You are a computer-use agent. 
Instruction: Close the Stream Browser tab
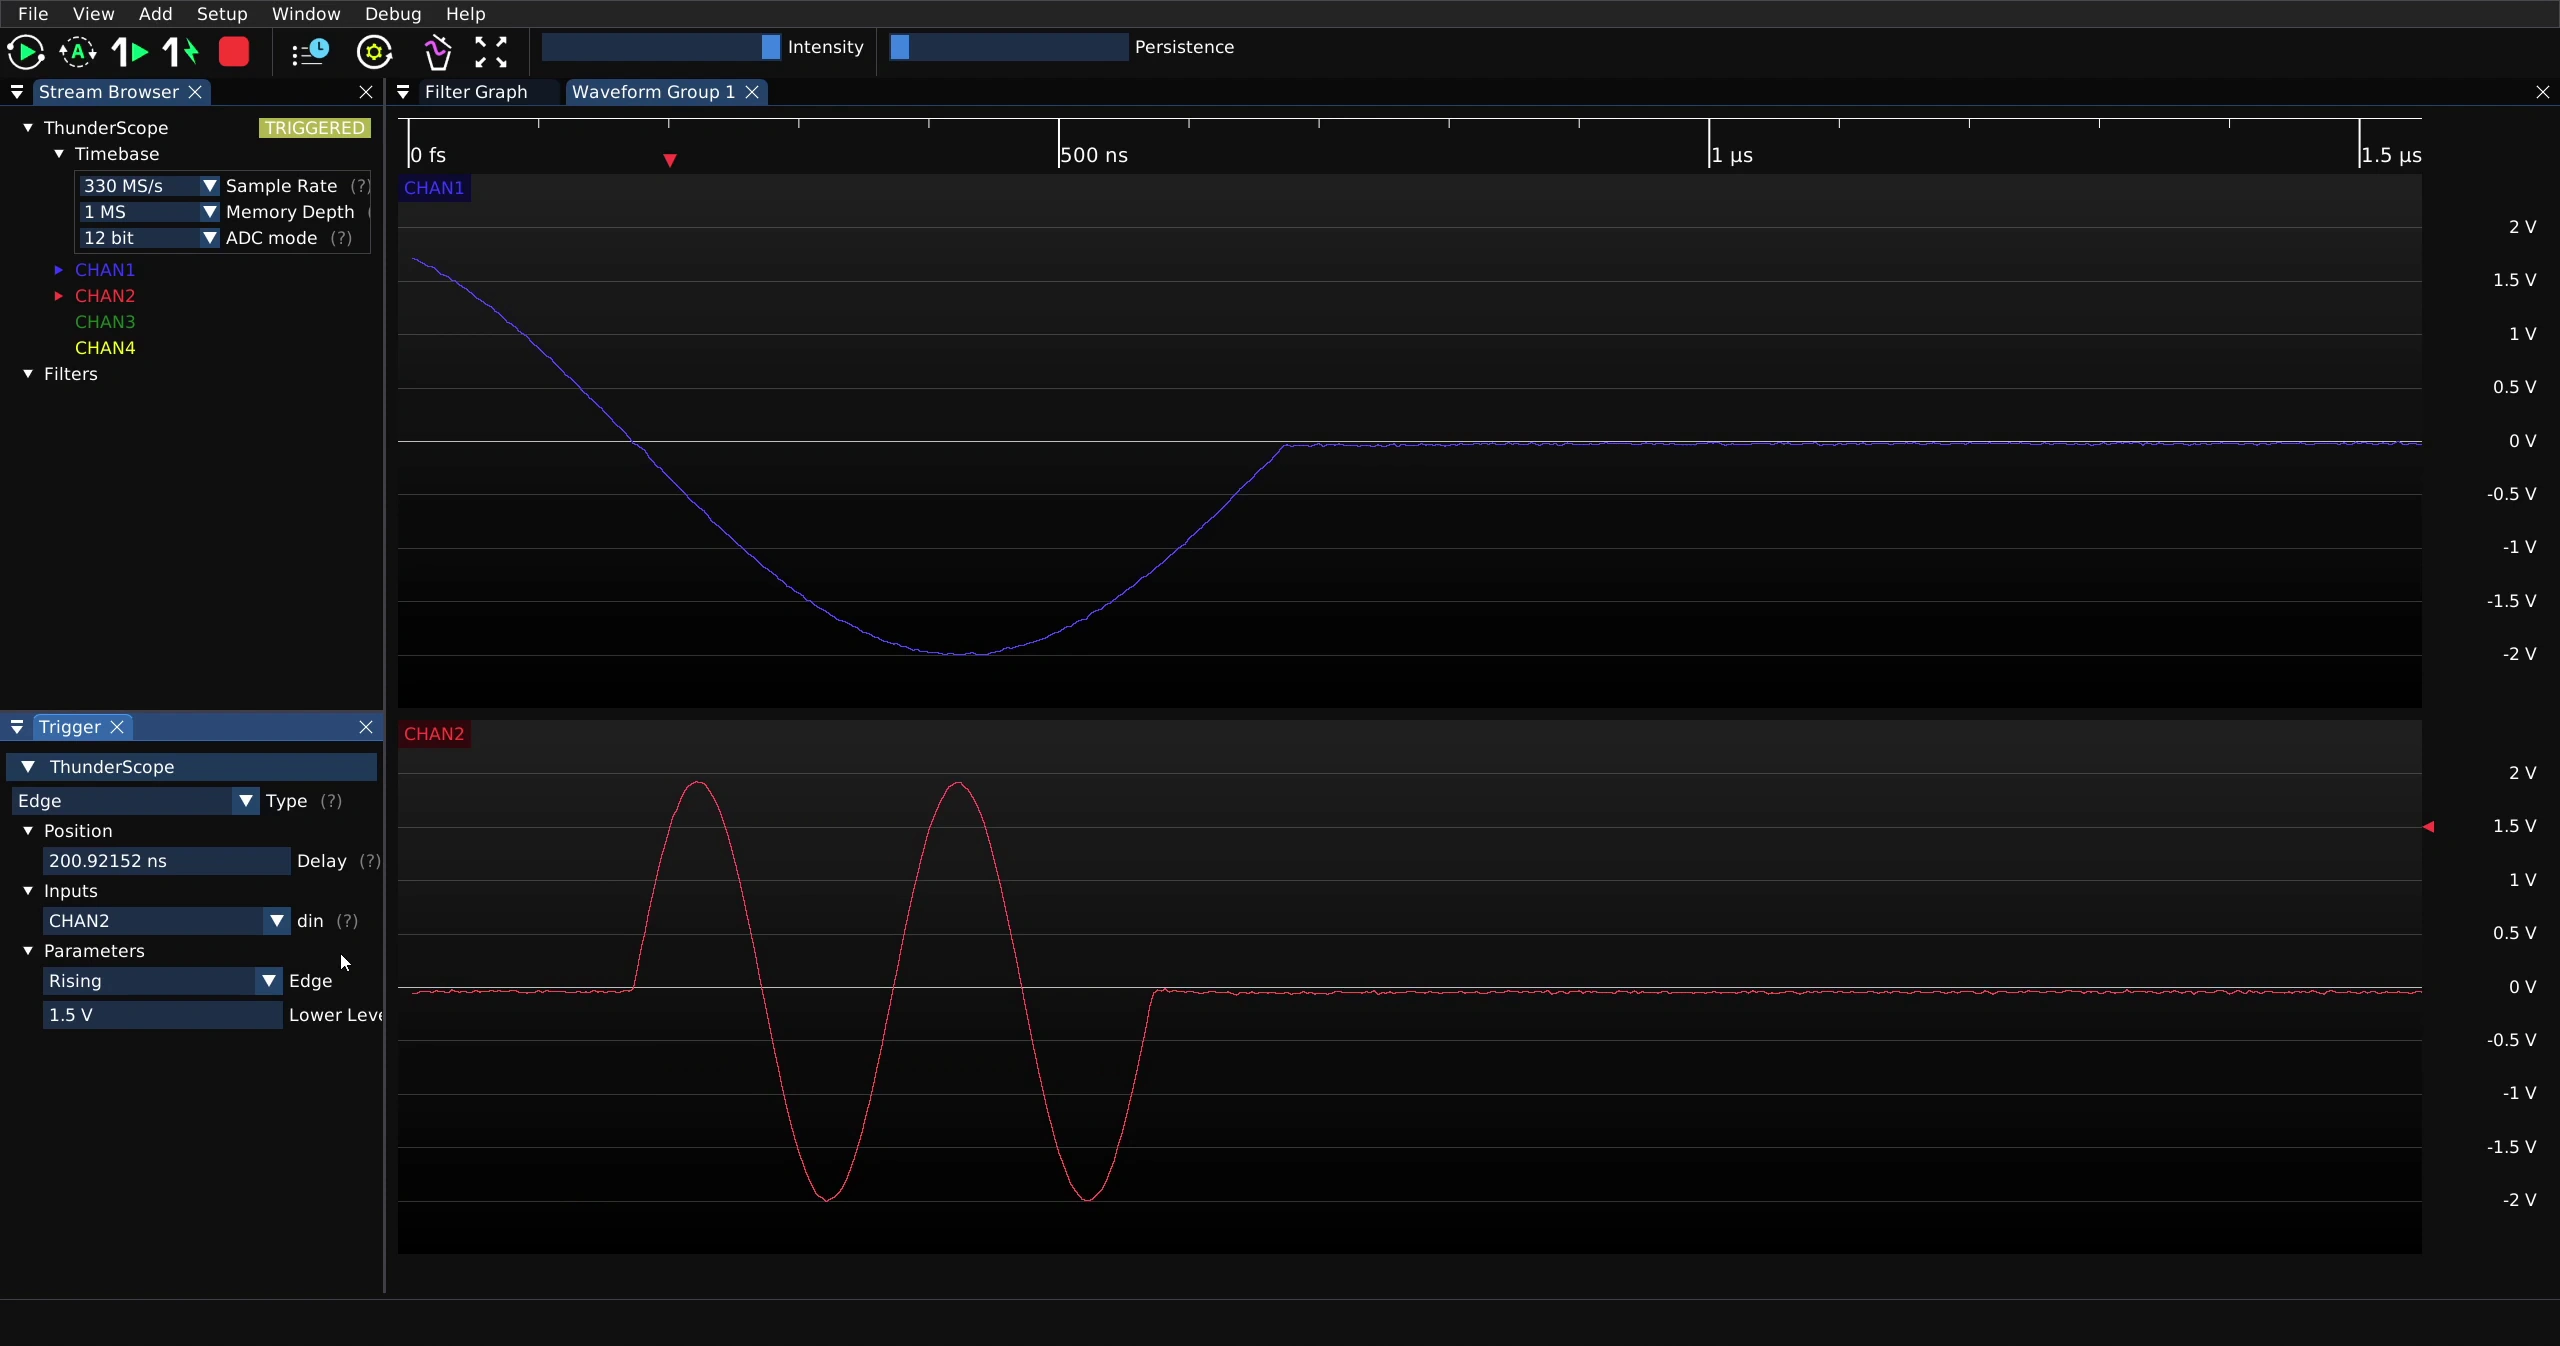[195, 92]
